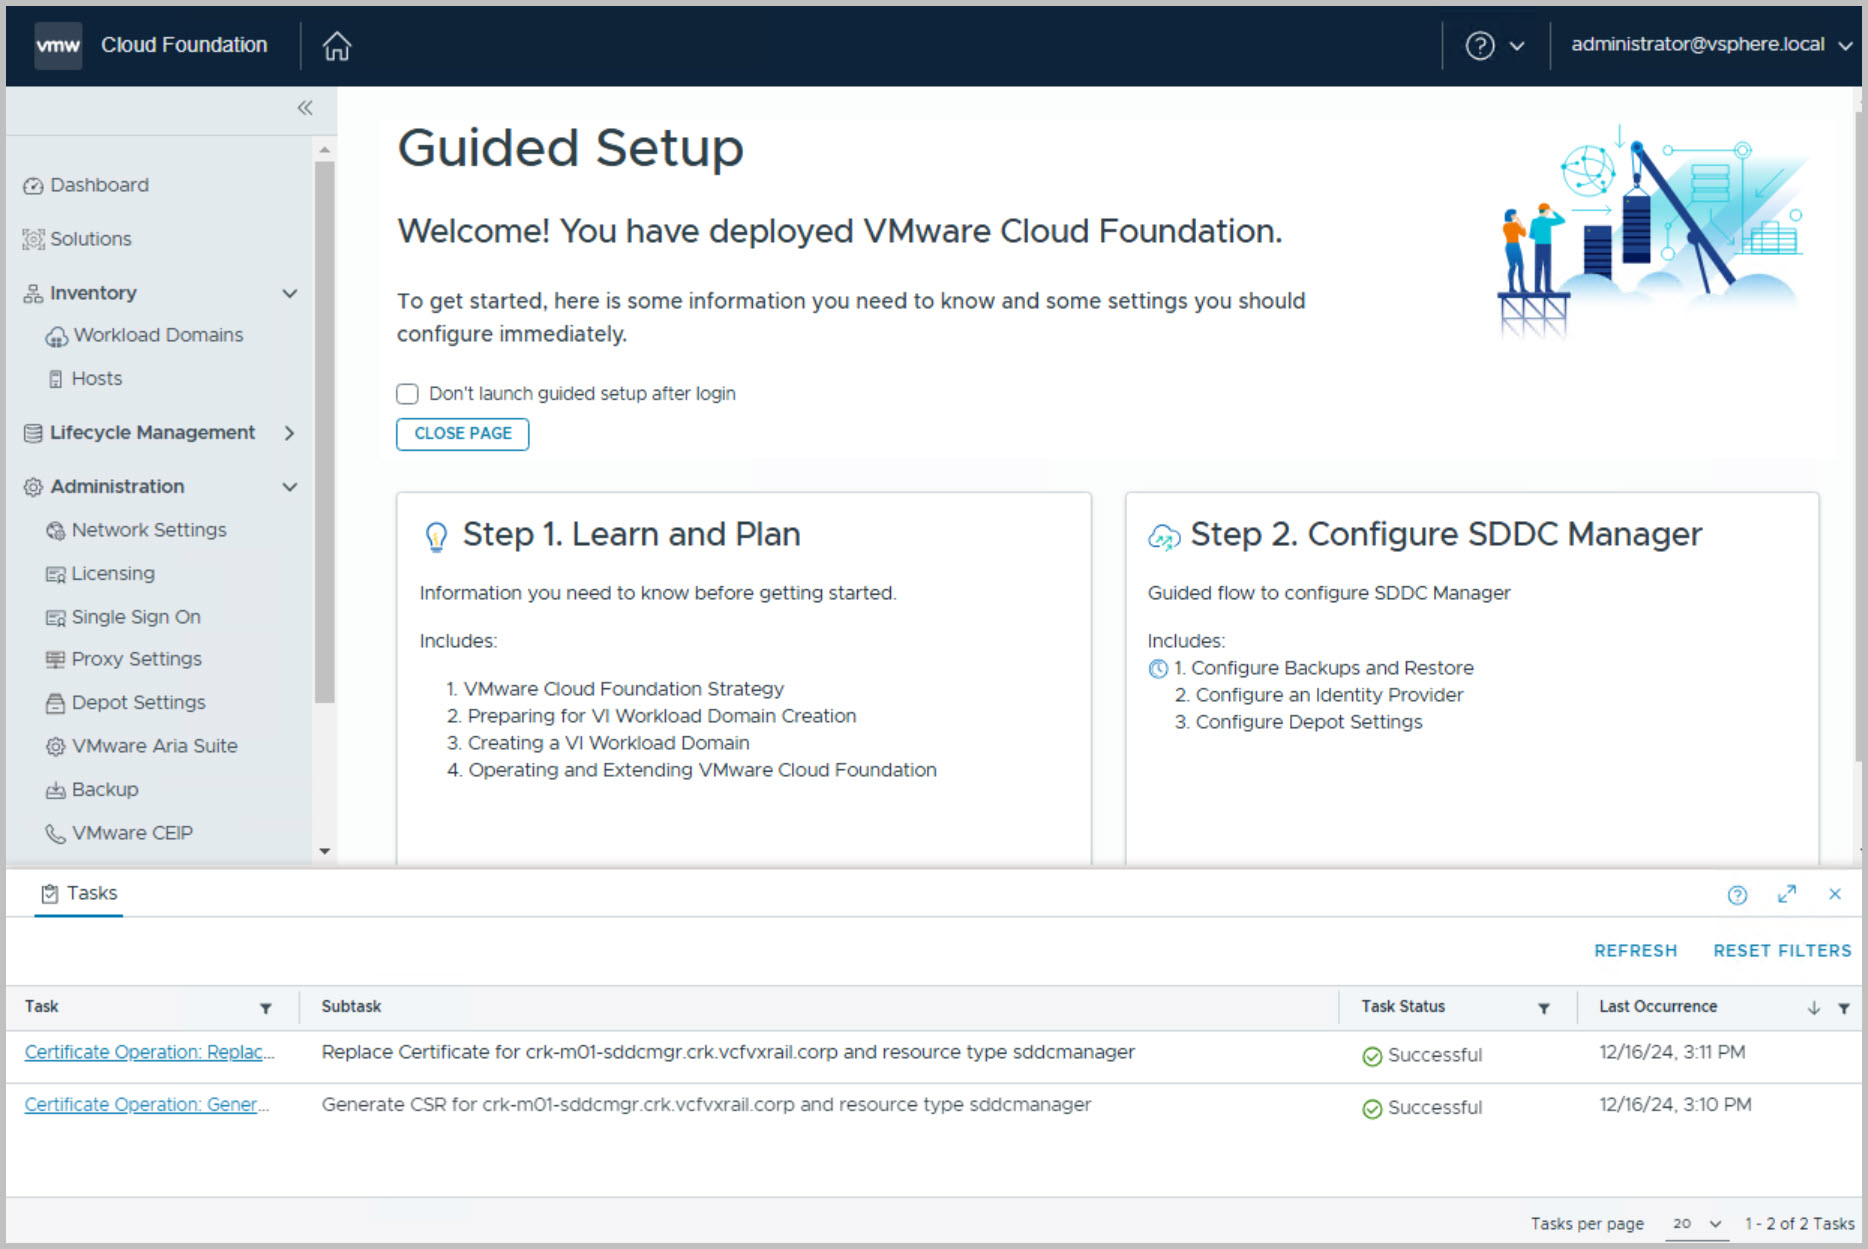Change Tasks per page dropdown value
Screen dimensions: 1868x1249
pos(1697,1224)
